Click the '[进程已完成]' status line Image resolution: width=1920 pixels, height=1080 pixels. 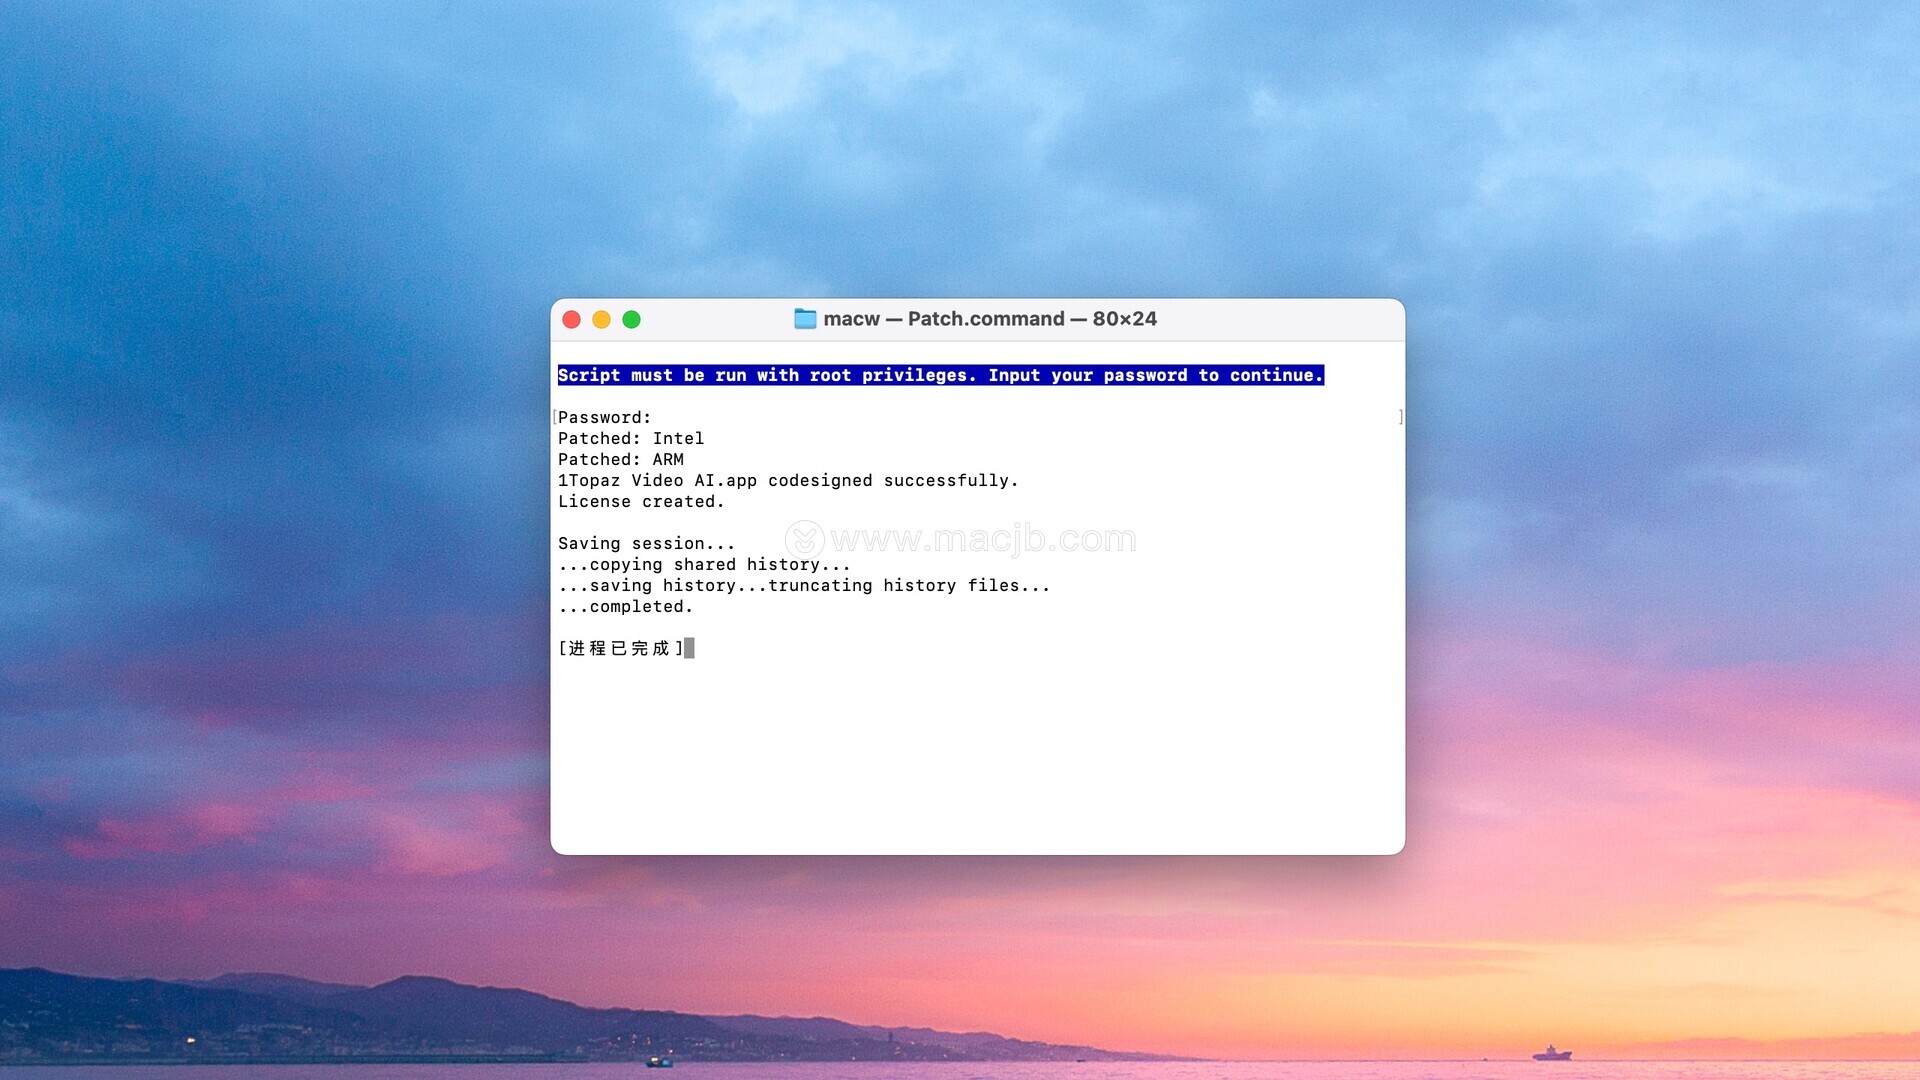point(621,648)
